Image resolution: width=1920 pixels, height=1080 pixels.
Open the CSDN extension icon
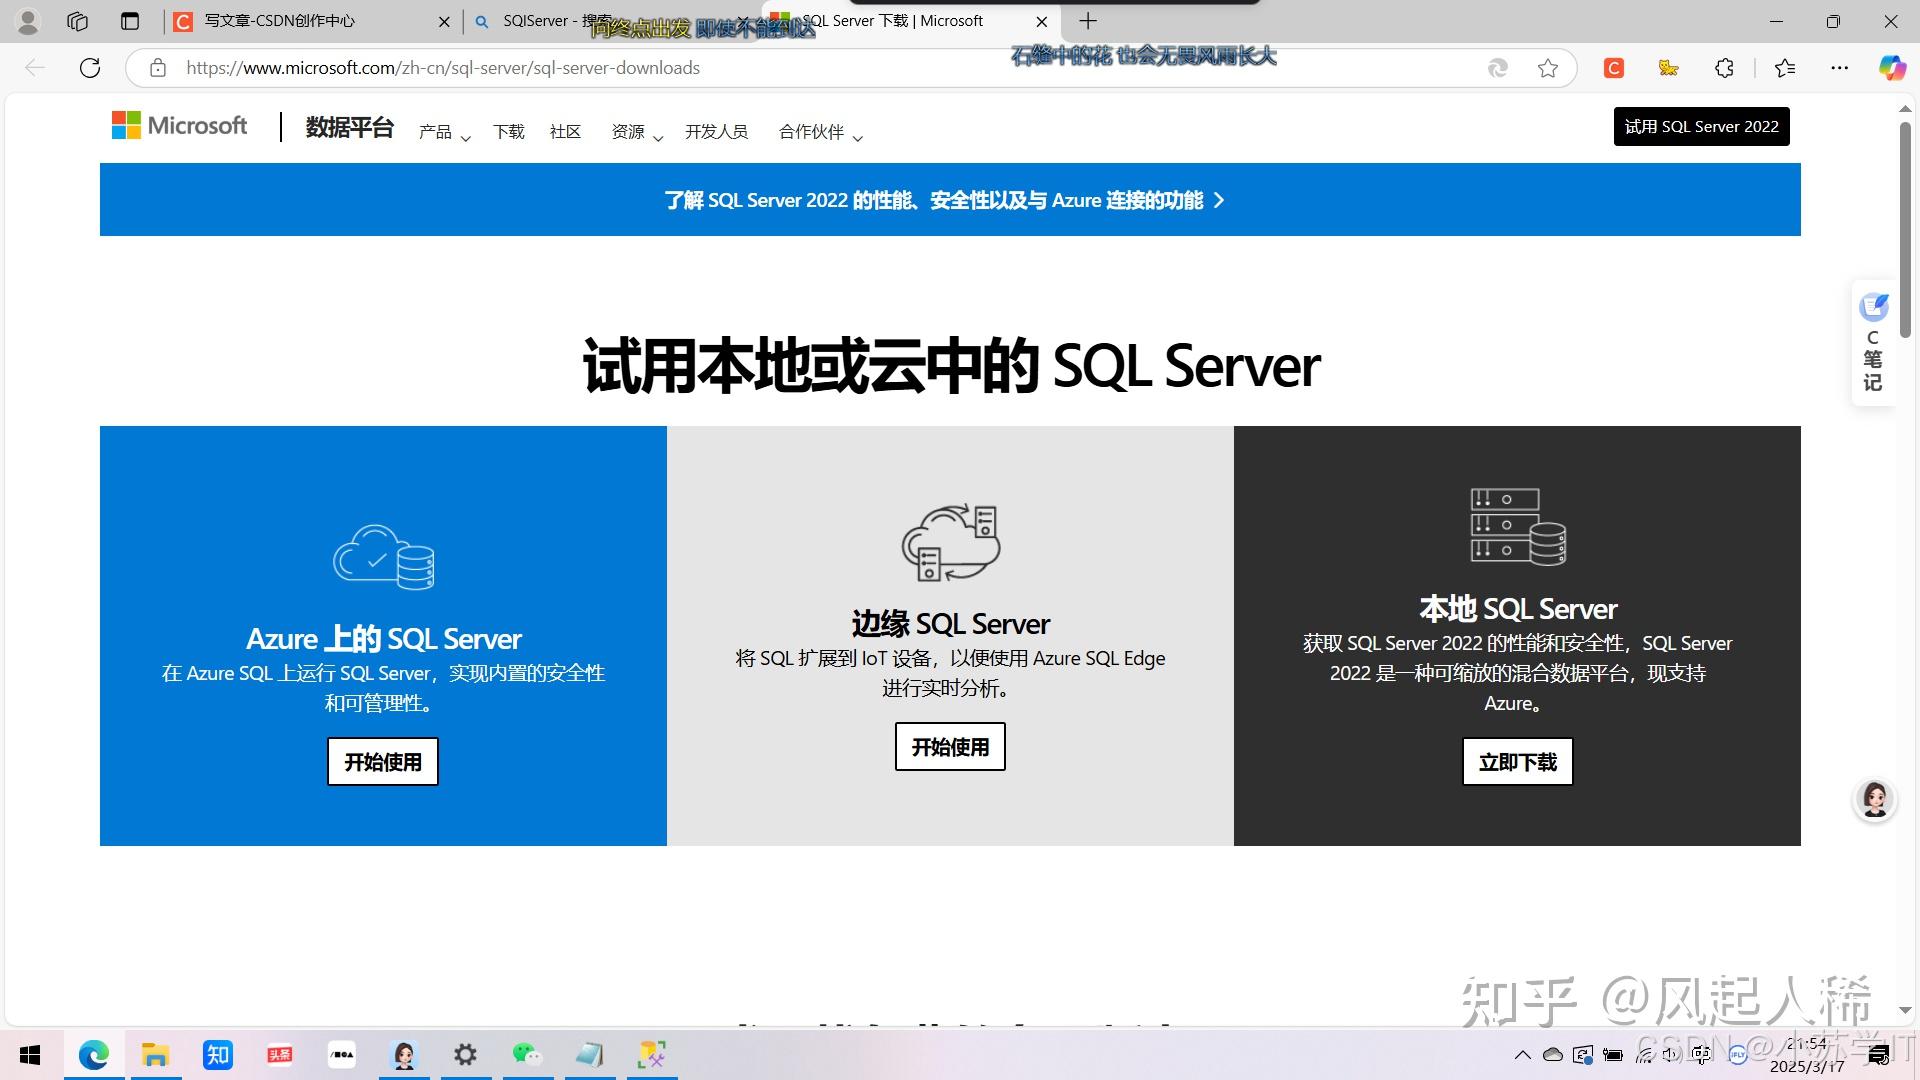coord(1613,68)
